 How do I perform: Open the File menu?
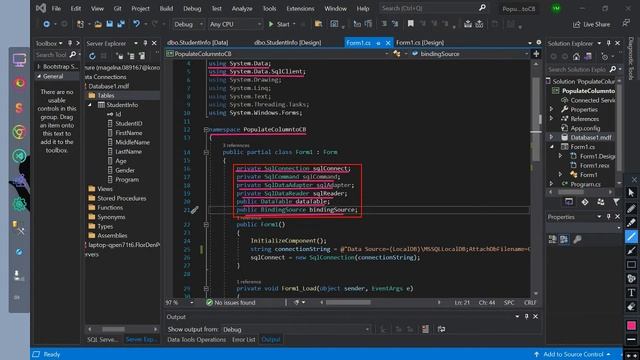coord(56,8)
